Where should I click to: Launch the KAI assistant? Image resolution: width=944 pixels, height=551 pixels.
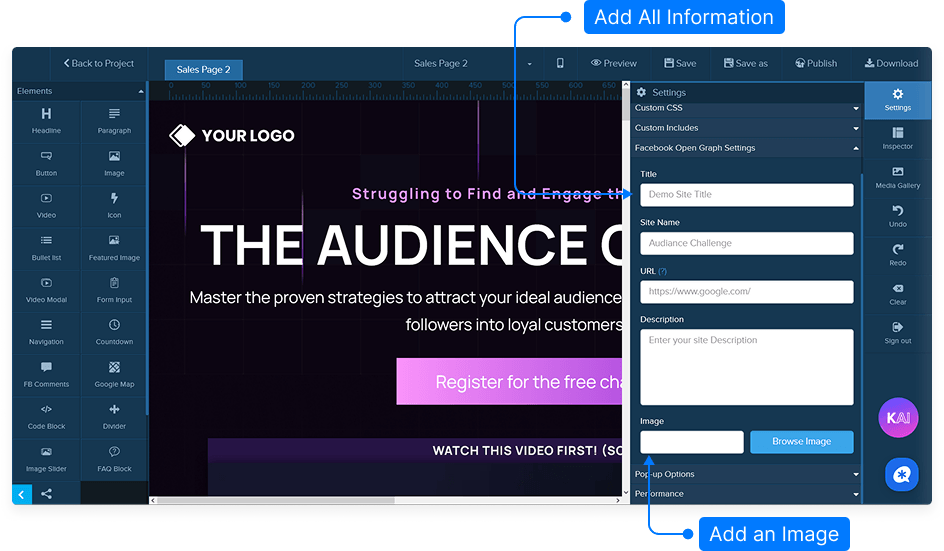897,418
